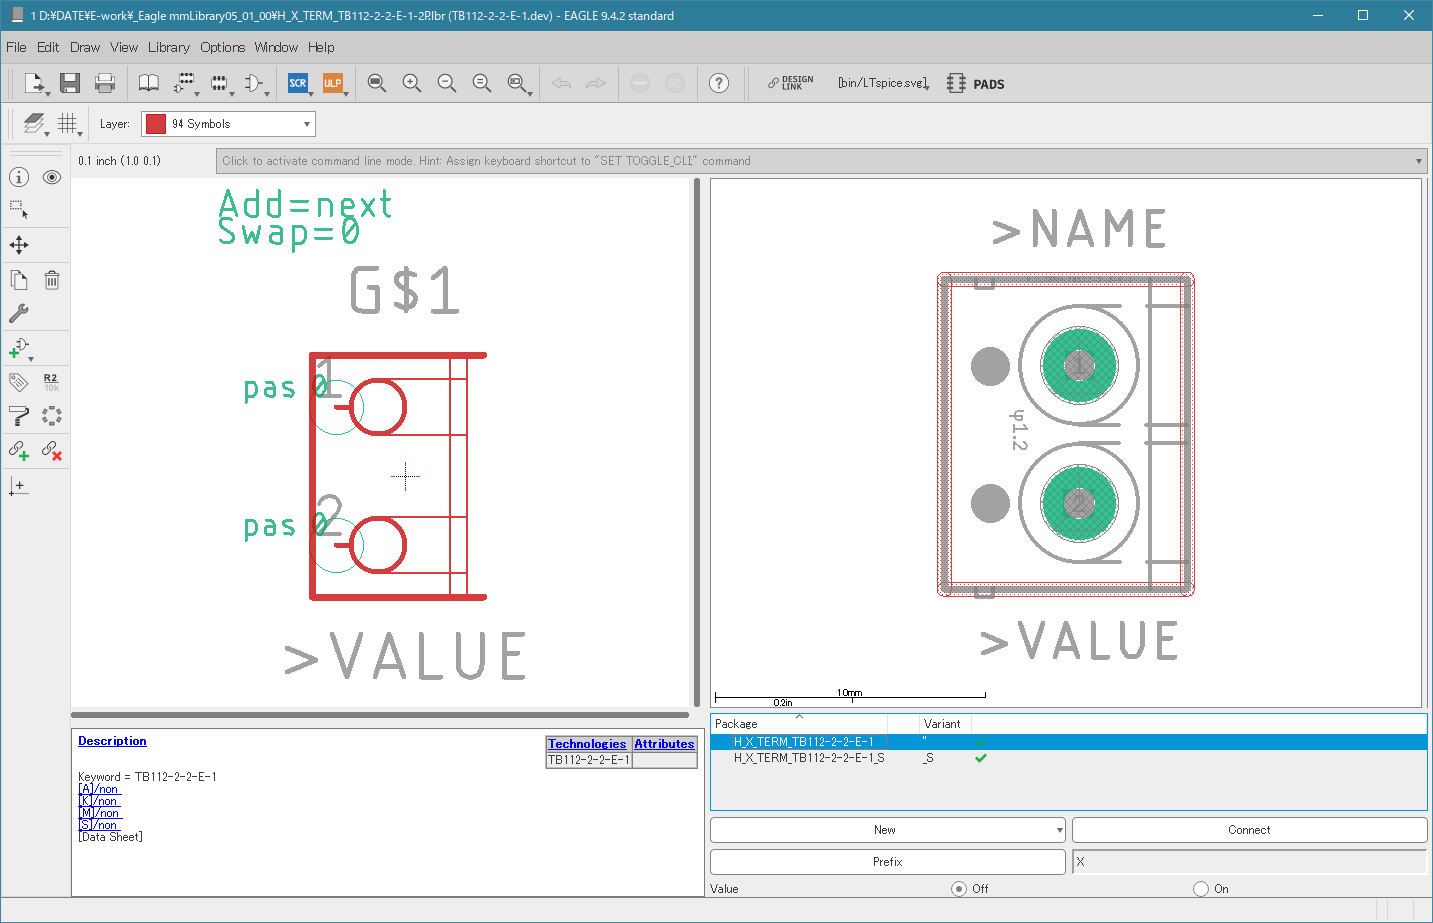
Task: Click the Save icon in the toolbar
Action: [x=69, y=83]
